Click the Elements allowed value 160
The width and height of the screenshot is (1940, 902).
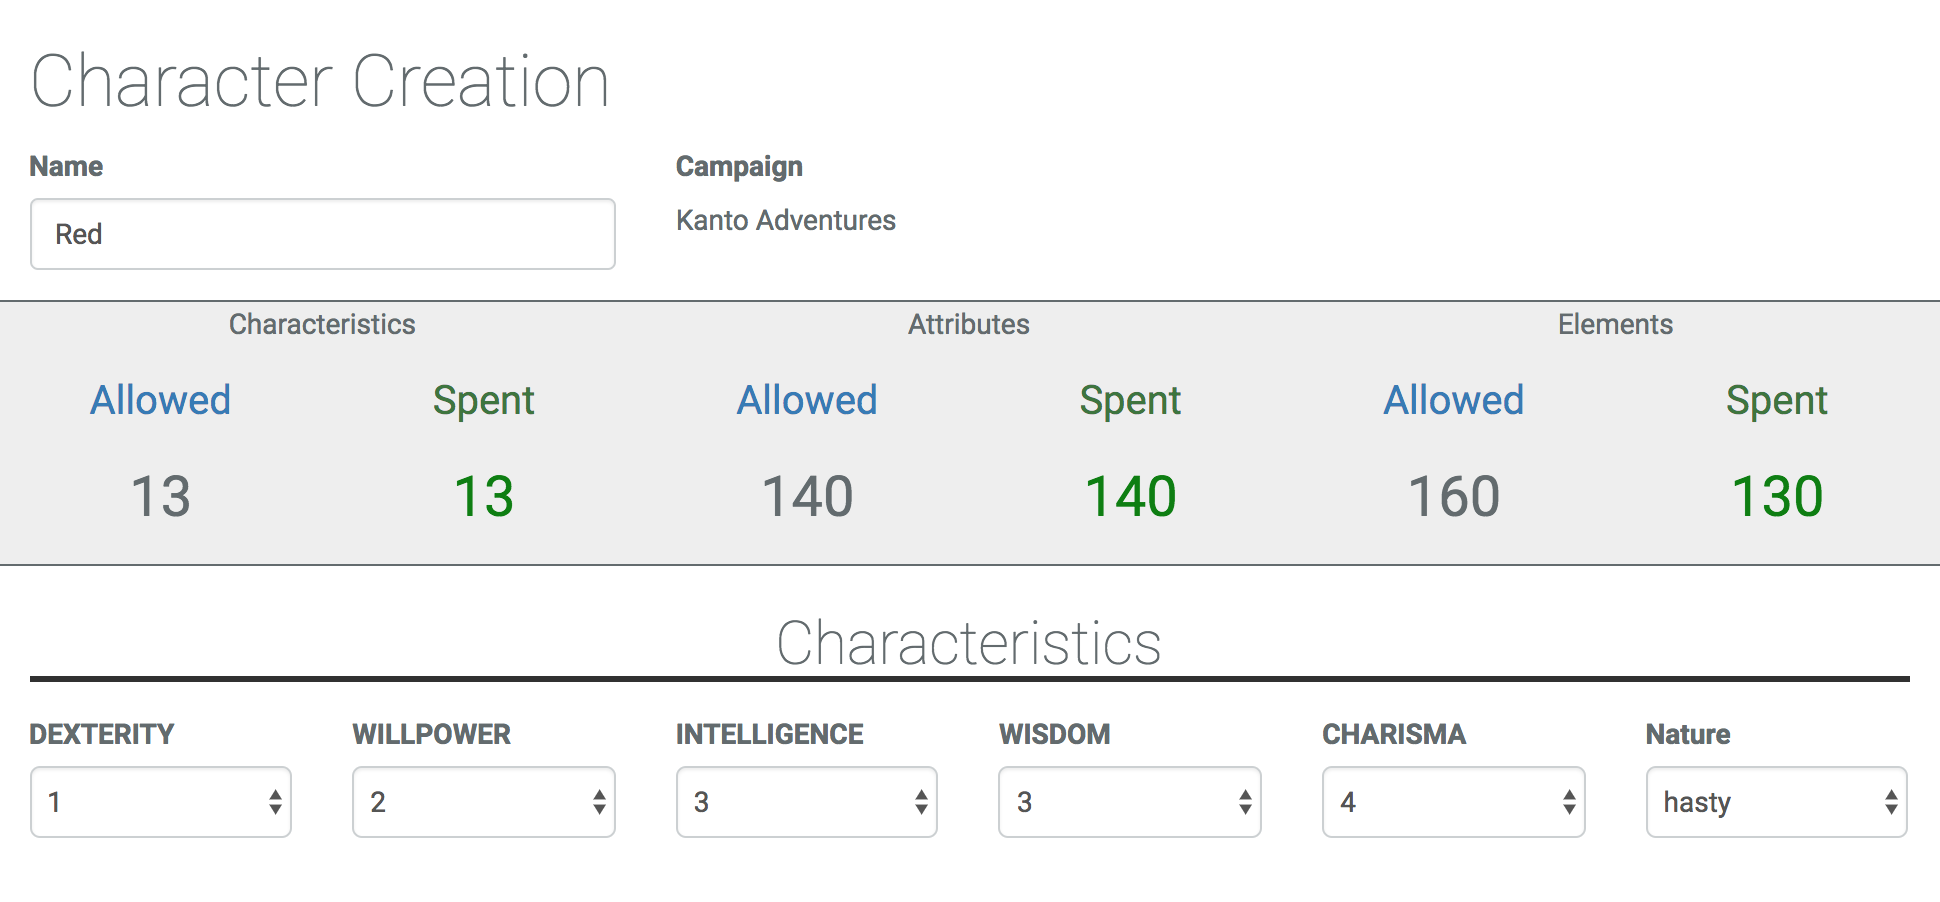click(1454, 497)
